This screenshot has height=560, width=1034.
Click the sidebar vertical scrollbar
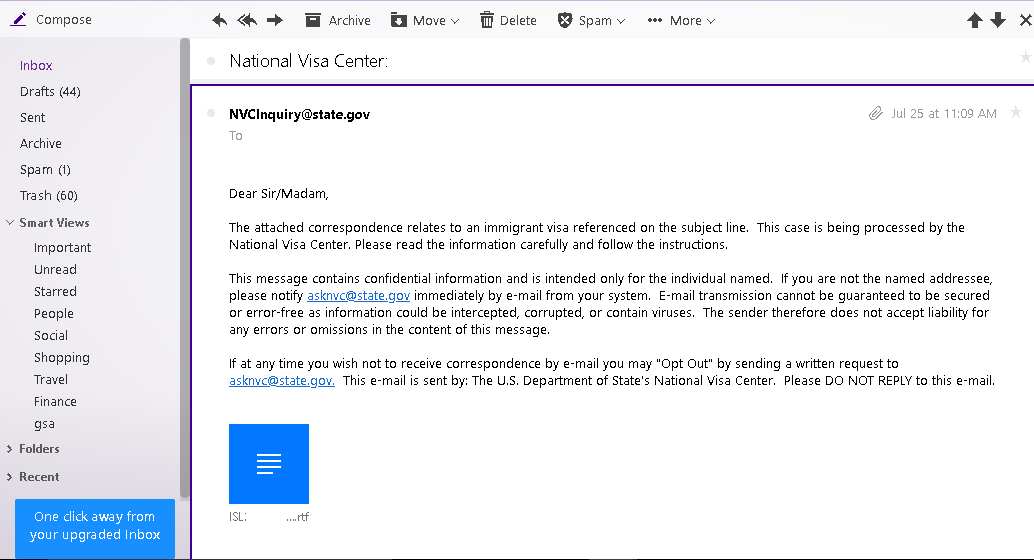click(x=185, y=267)
